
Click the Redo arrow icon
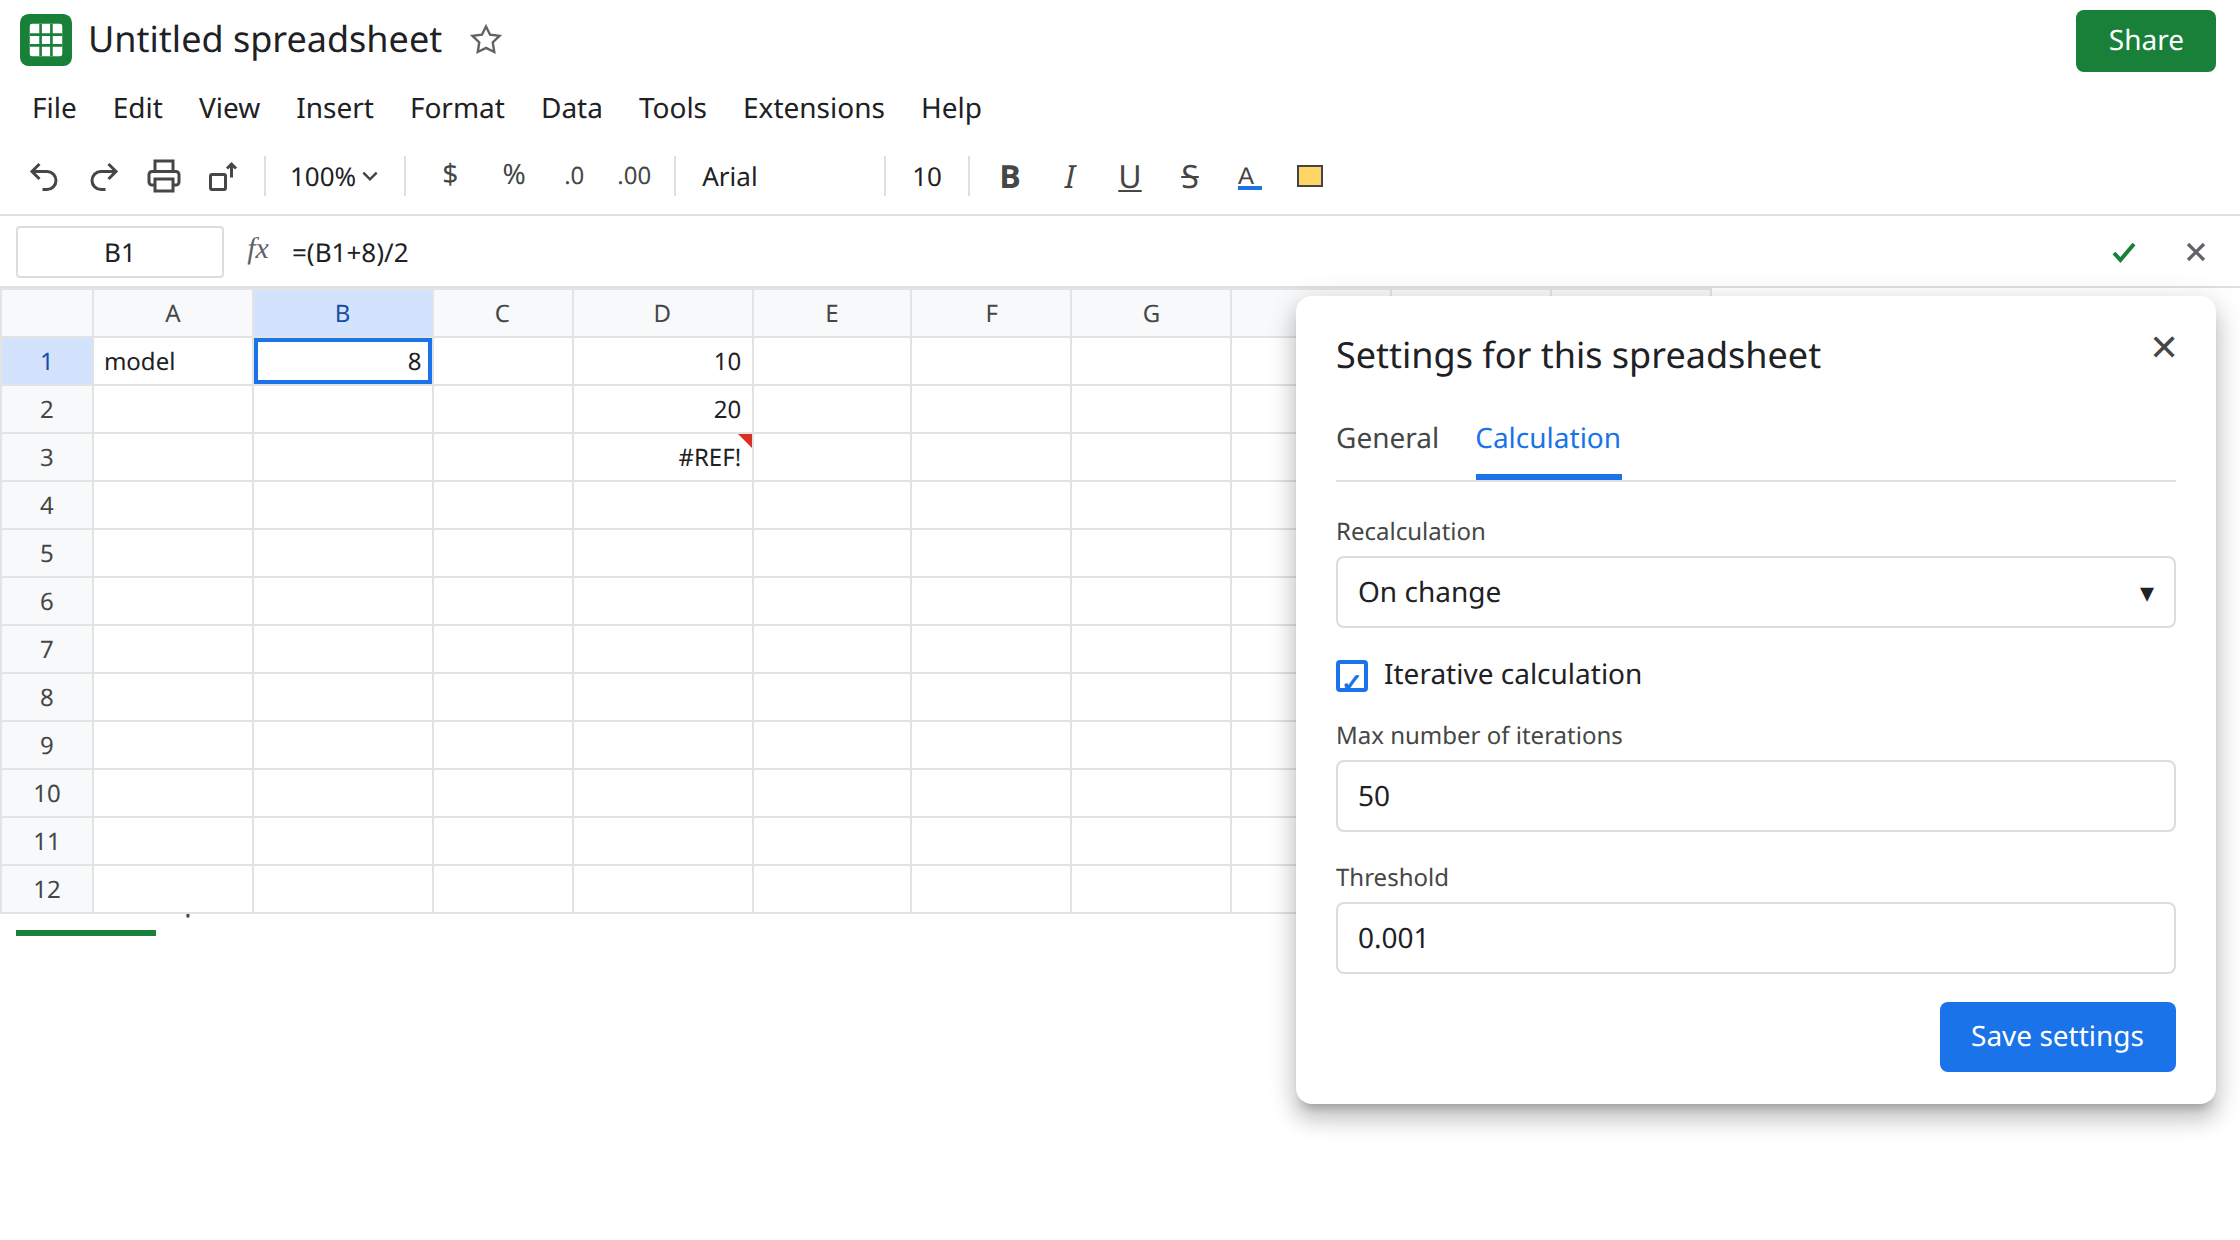tap(104, 177)
